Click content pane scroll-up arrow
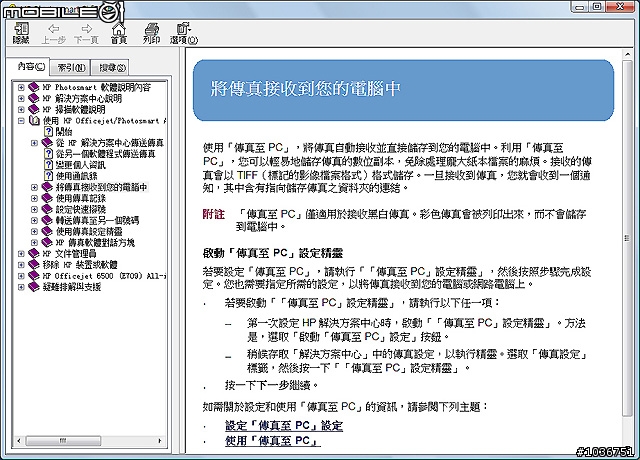This screenshot has height=460, width=640. click(x=627, y=54)
